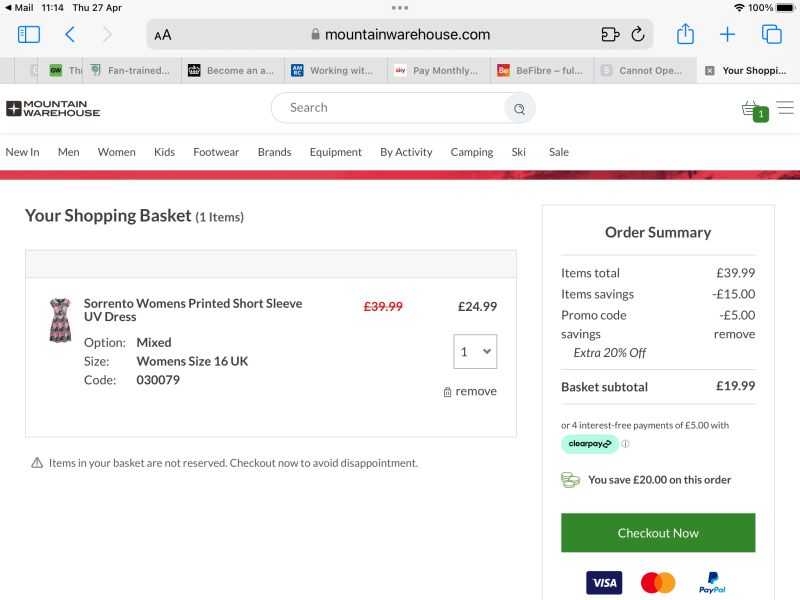Open a new Safari tab
The width and height of the screenshot is (800, 600).
(727, 35)
